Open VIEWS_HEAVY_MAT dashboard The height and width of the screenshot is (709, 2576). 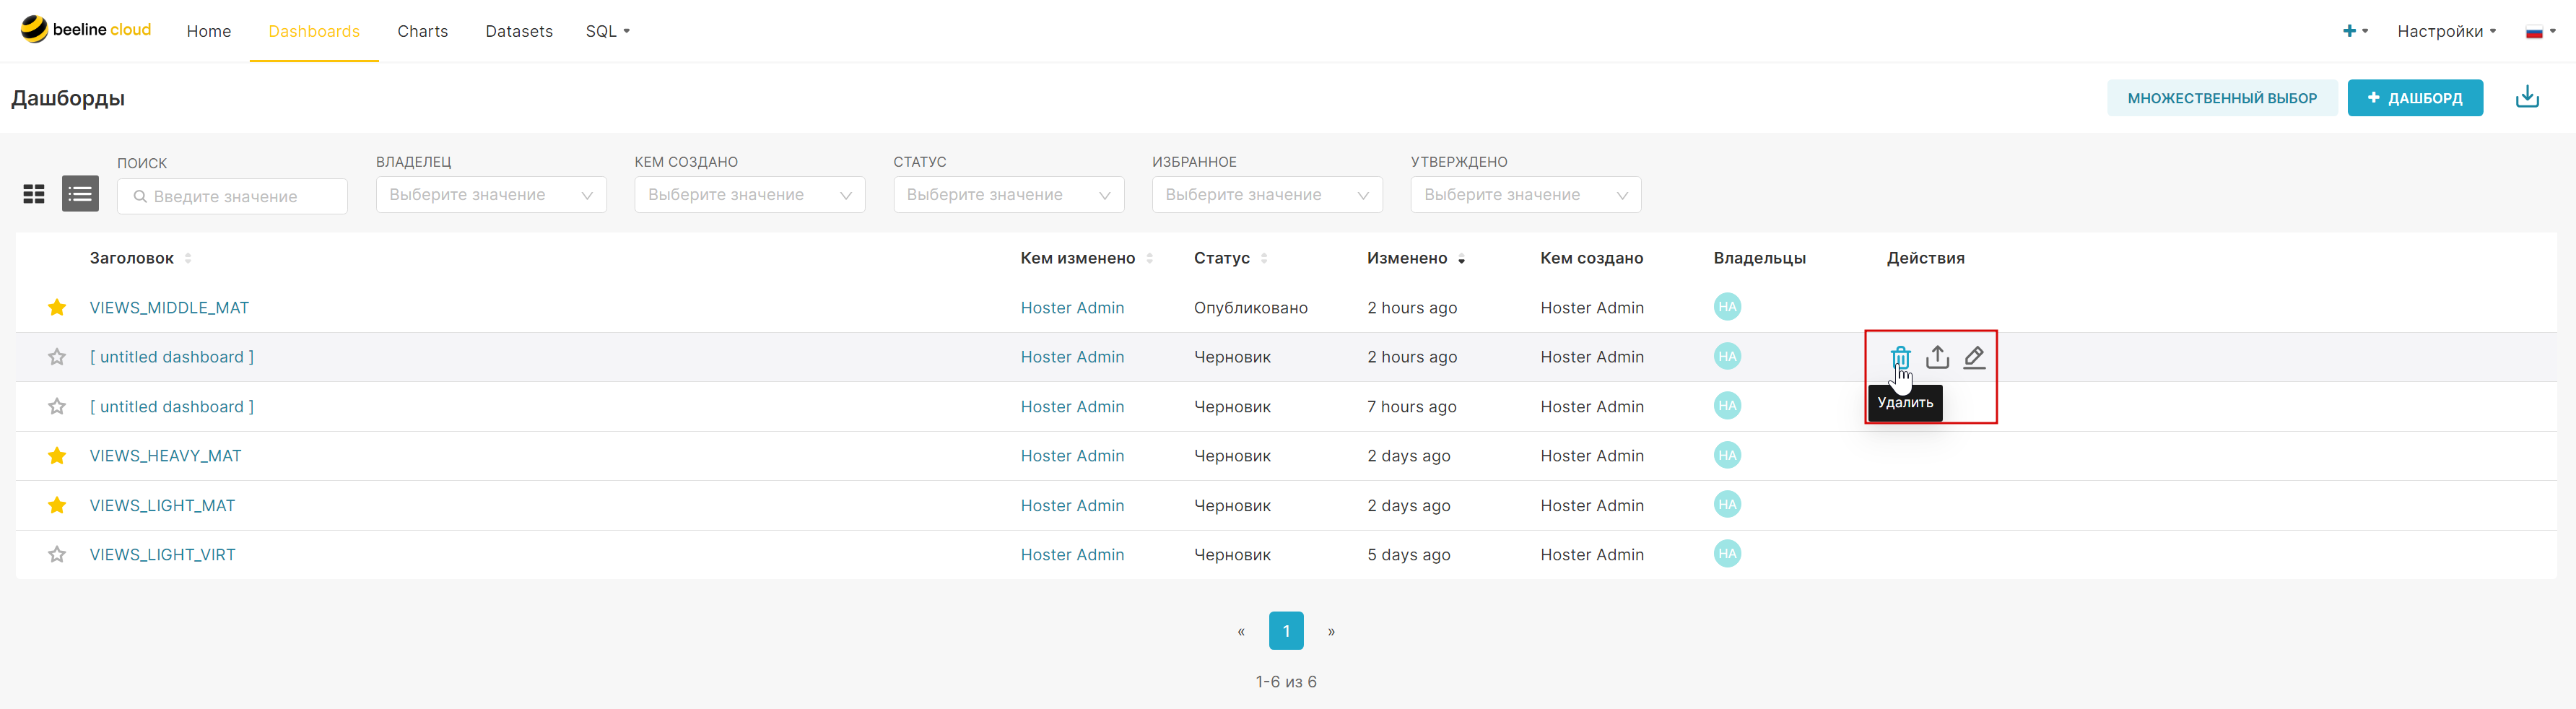coord(165,455)
